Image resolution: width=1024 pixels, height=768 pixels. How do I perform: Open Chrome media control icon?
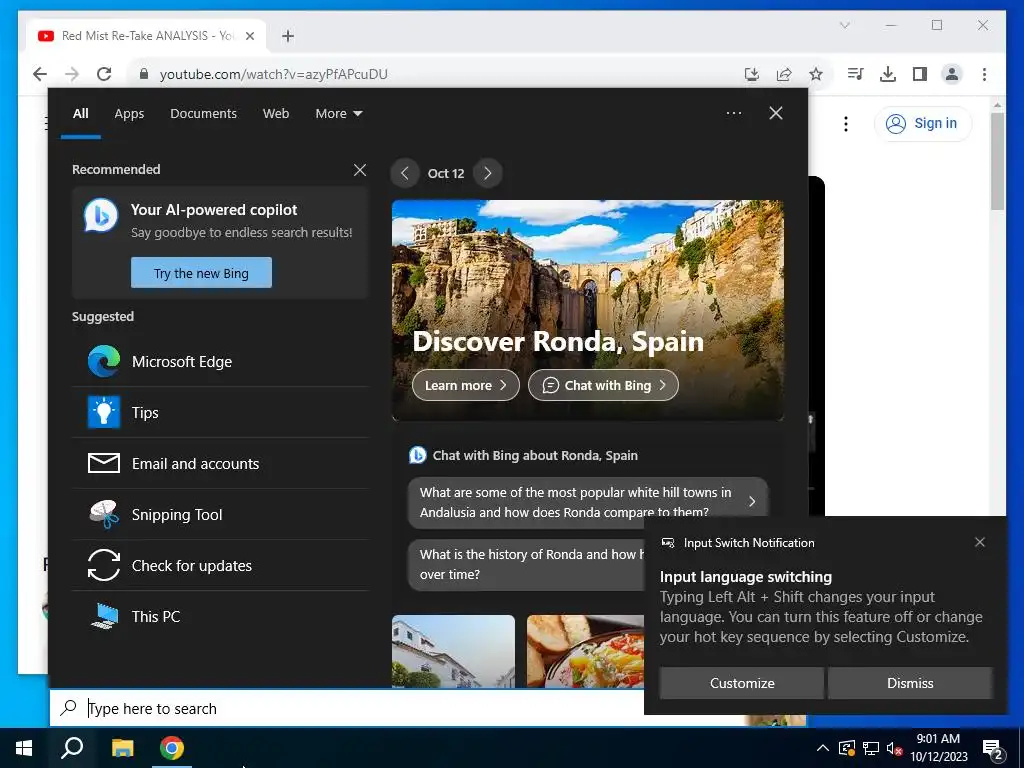click(x=856, y=74)
